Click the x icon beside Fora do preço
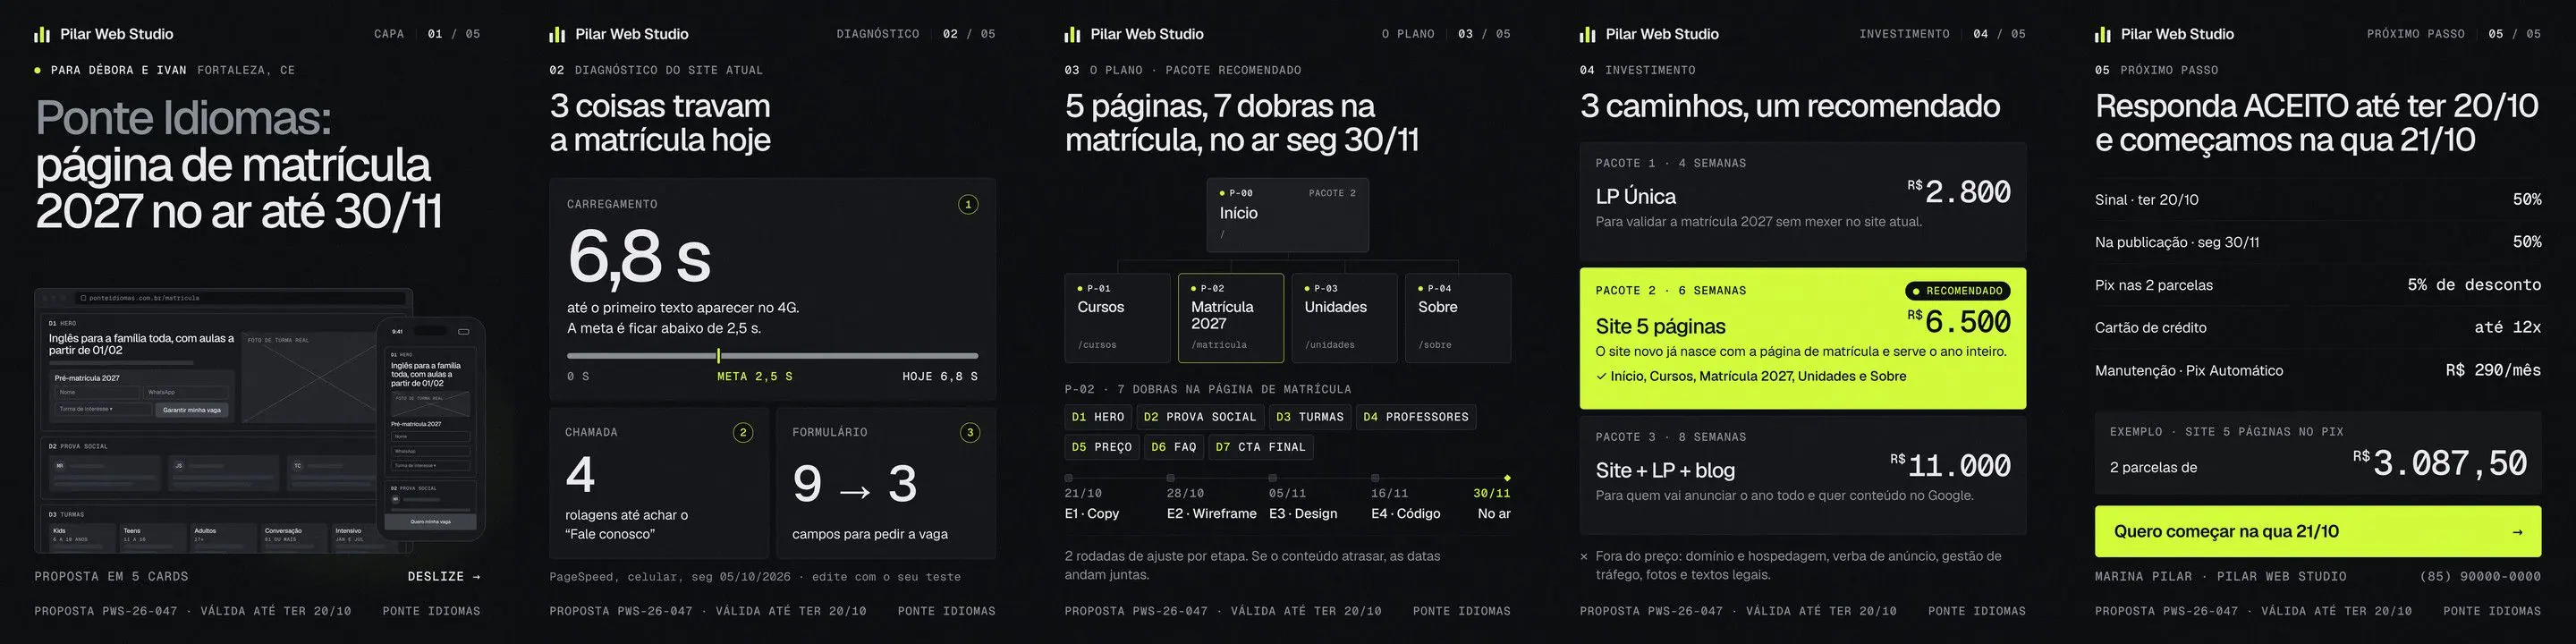Viewport: 2576px width, 644px height. [x=1584, y=557]
